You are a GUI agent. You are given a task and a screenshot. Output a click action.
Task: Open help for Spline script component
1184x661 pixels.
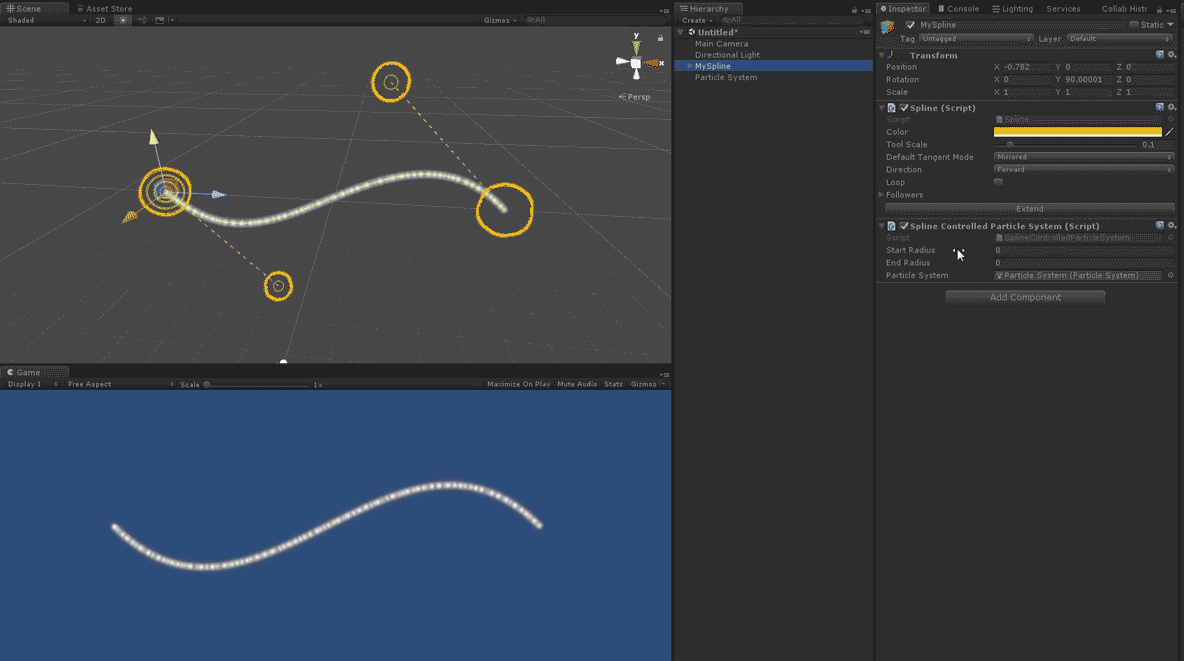tap(1159, 107)
